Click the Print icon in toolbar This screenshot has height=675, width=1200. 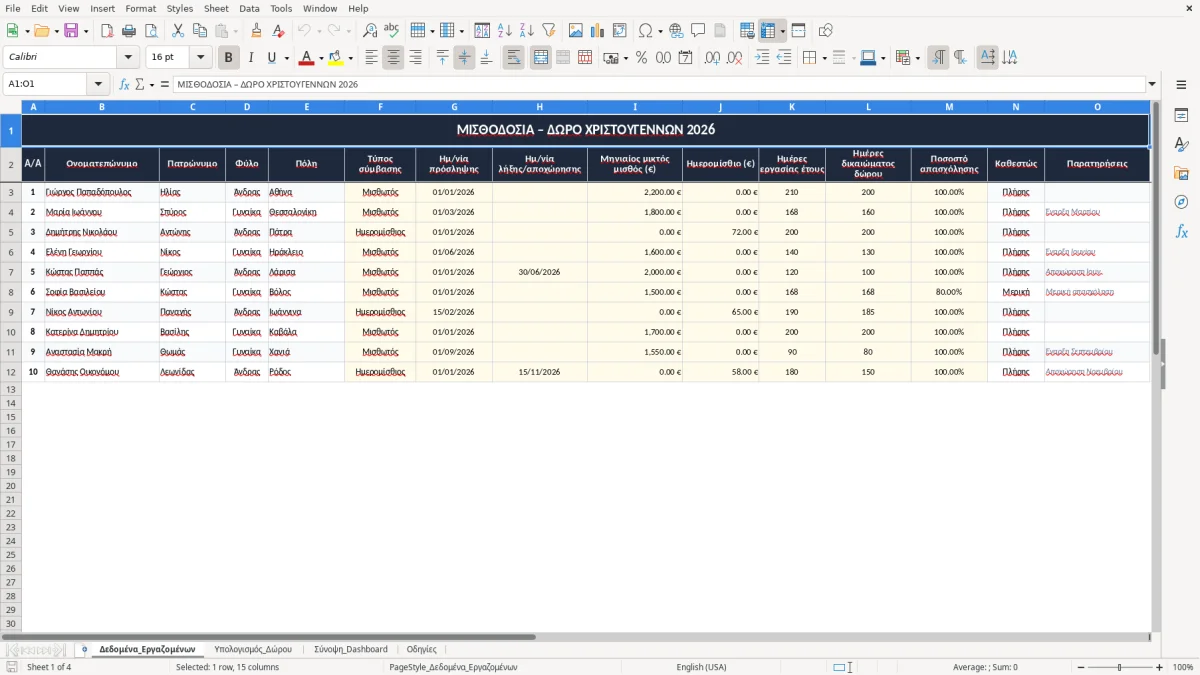point(129,31)
